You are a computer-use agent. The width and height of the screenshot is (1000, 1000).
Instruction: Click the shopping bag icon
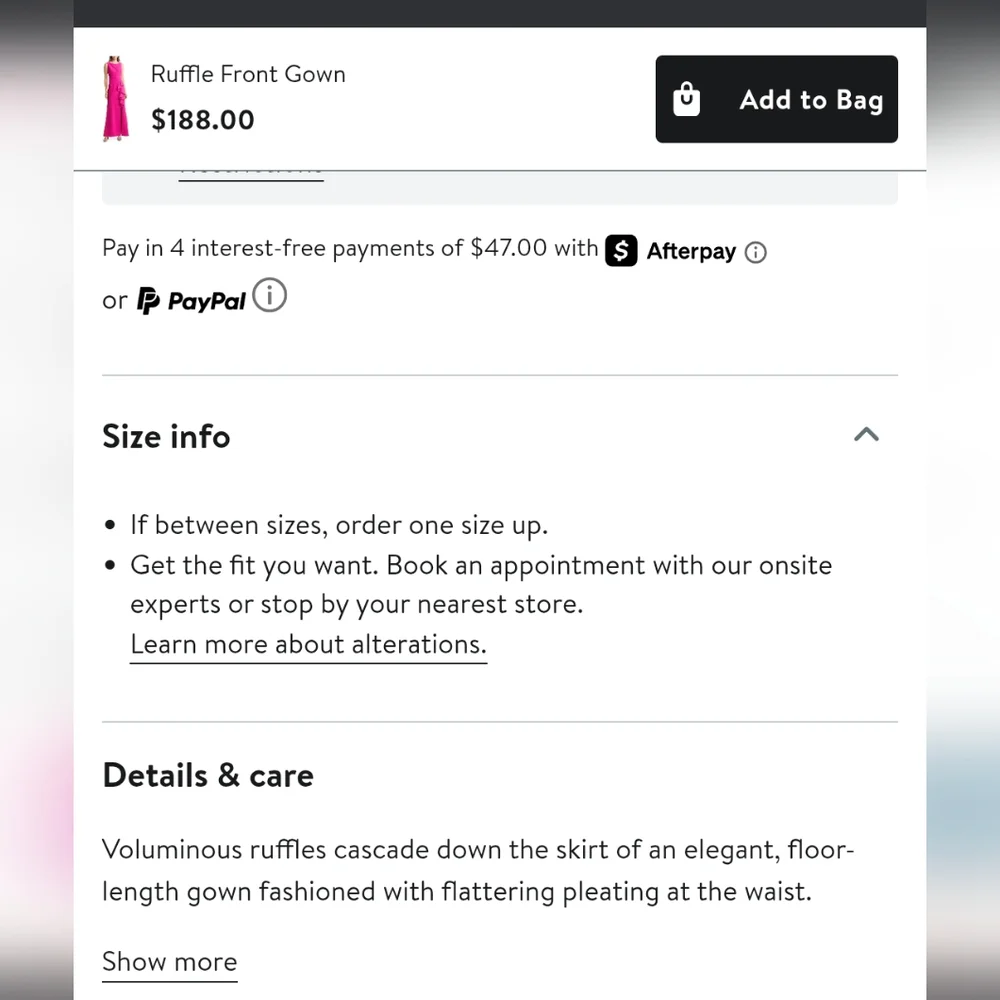tap(687, 100)
